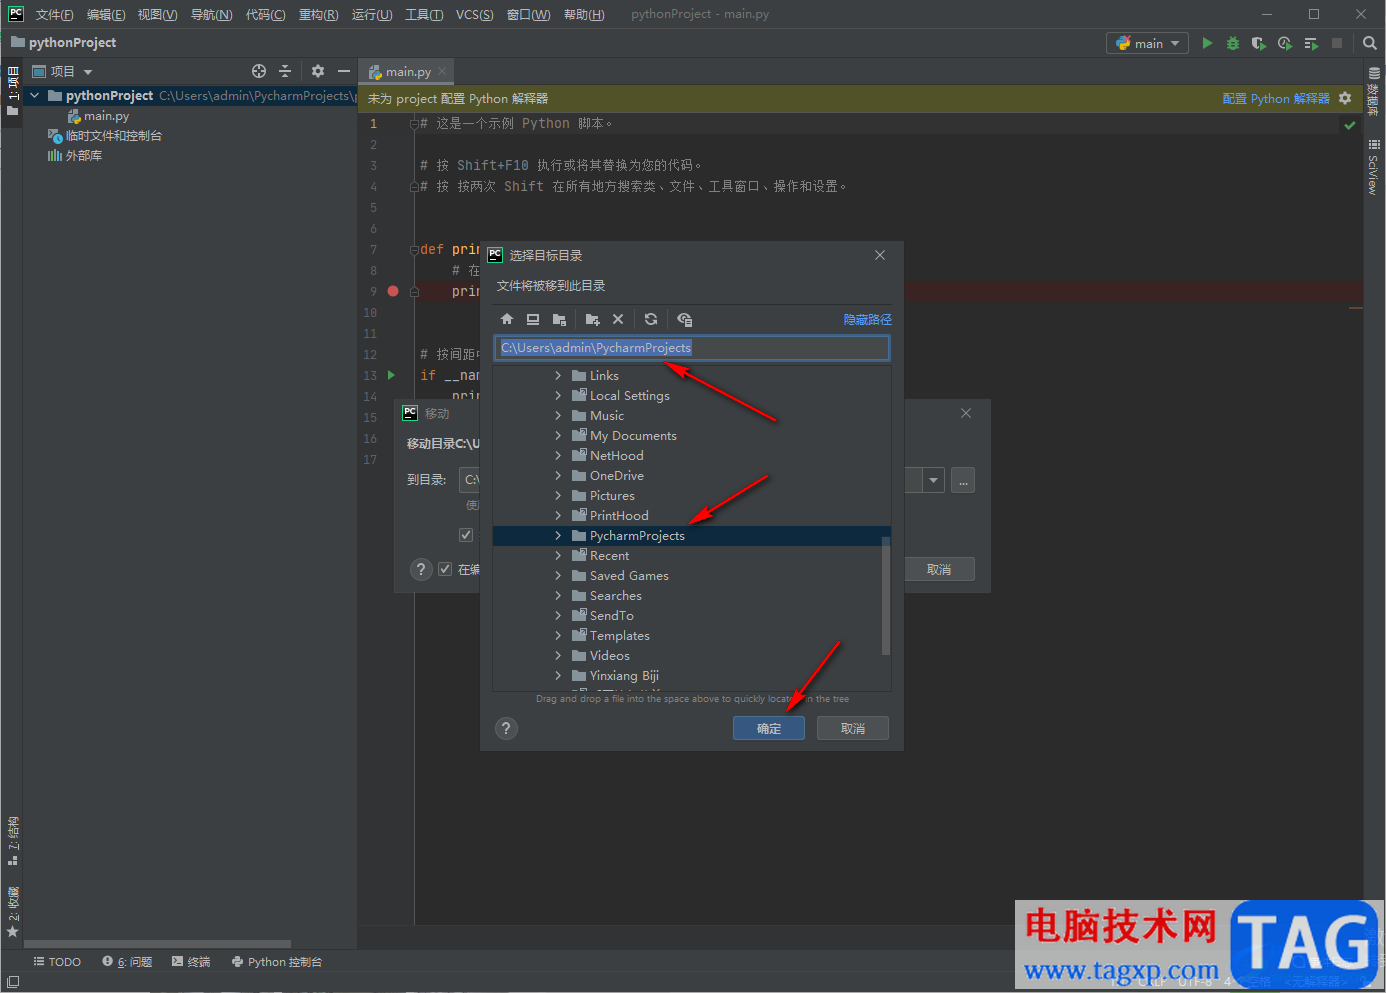This screenshot has height=993, width=1386.
Task: Click the search everywhere magnifier icon
Action: click(x=1370, y=43)
